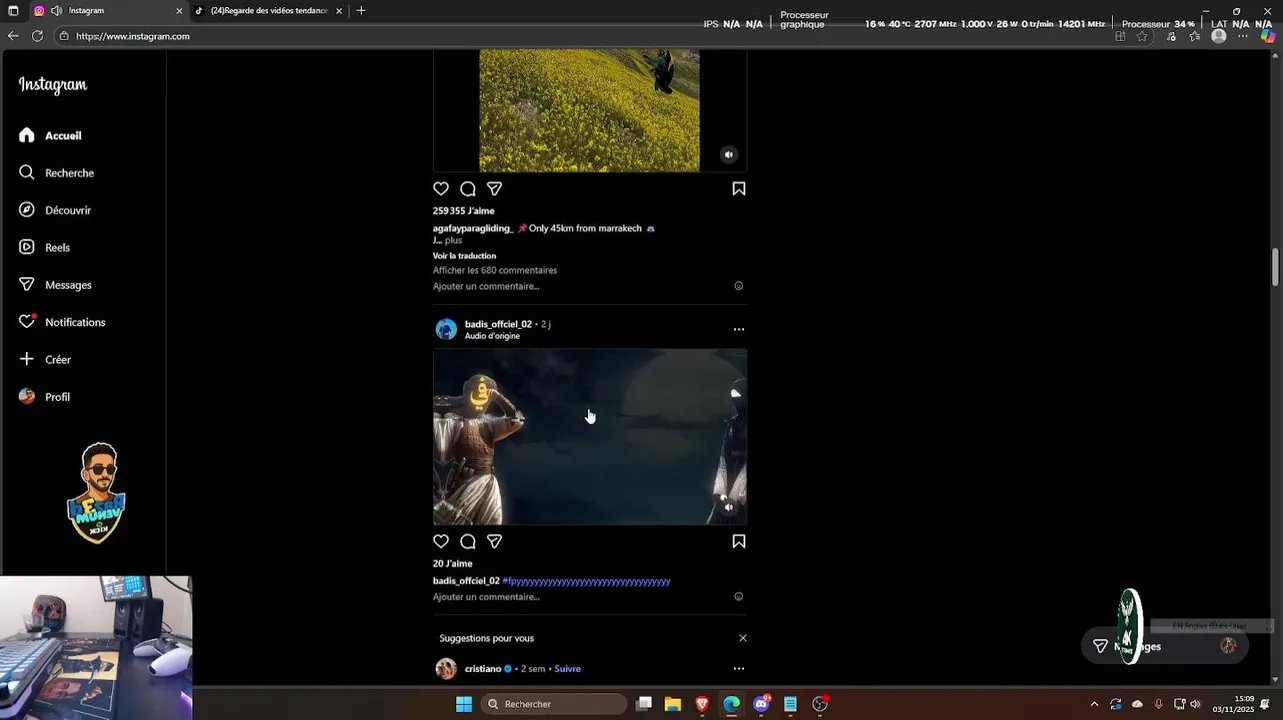Open the Windows Start menu
The width and height of the screenshot is (1283, 720).
point(464,704)
